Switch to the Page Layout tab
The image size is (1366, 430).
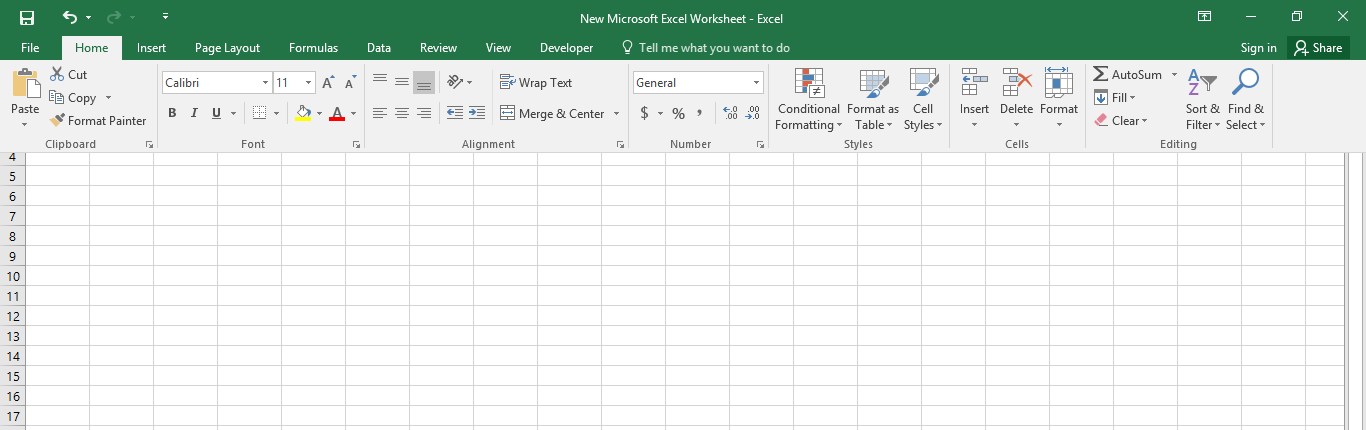(227, 48)
